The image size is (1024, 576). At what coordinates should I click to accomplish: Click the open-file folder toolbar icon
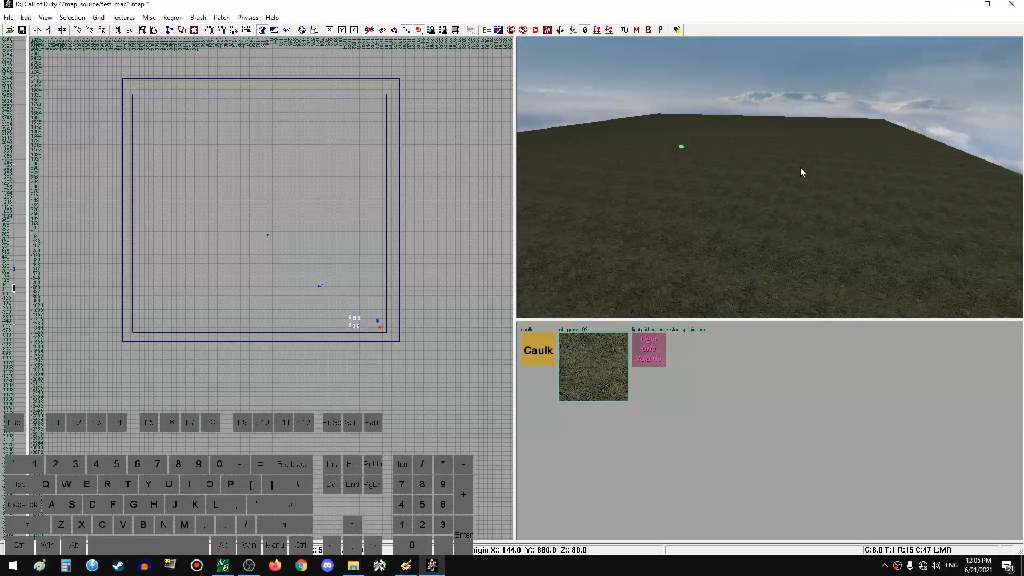[10, 30]
